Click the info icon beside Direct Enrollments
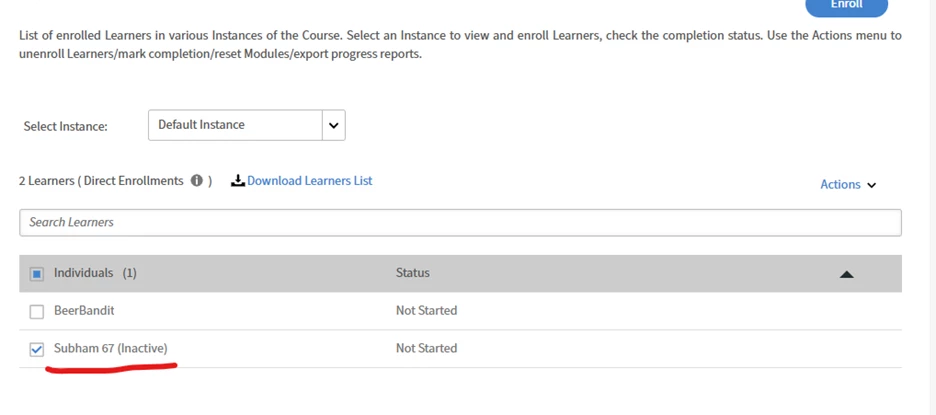The width and height of the screenshot is (936, 415). tap(197, 181)
